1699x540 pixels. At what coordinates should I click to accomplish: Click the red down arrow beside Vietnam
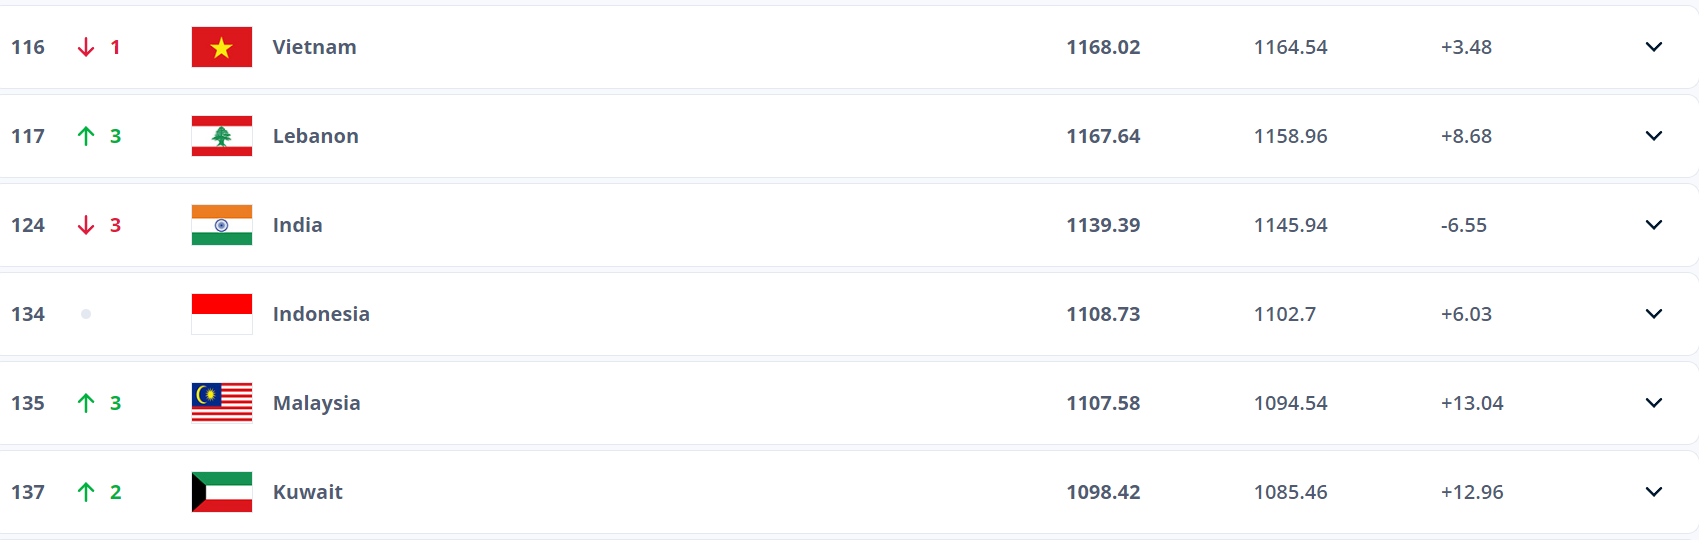[86, 47]
